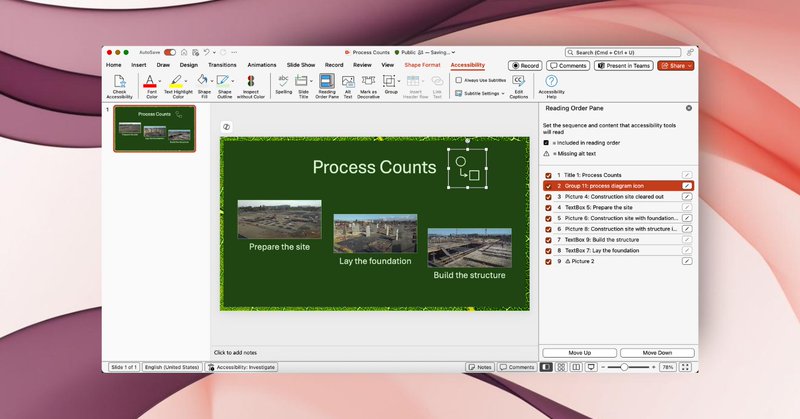This screenshot has height=419, width=800.
Task: Open the Home tab
Action: pos(113,65)
